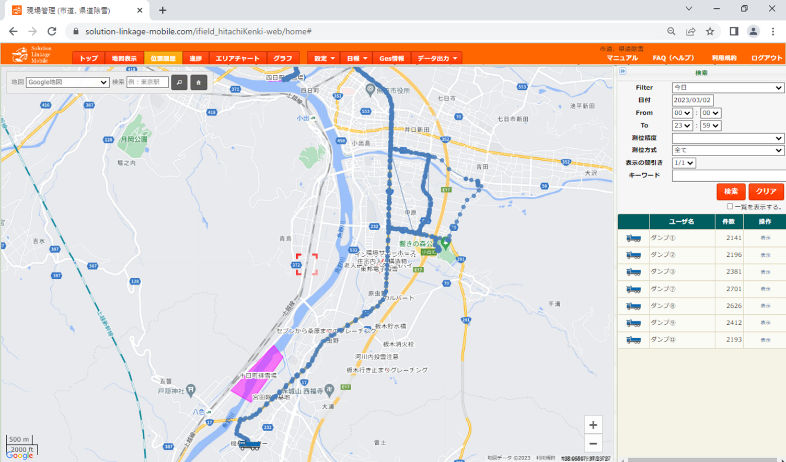Screen dimensions: 786x462
Task: Expand the 日報 menu
Action: (x=356, y=58)
